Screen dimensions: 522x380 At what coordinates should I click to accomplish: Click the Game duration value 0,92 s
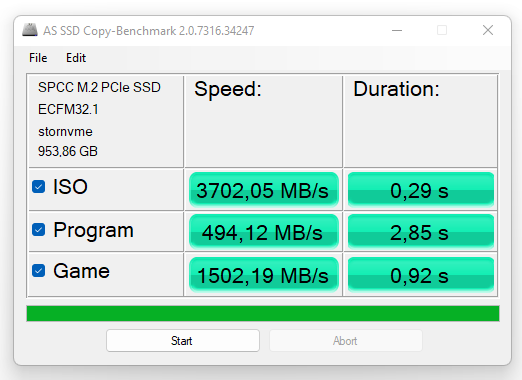pos(421,275)
